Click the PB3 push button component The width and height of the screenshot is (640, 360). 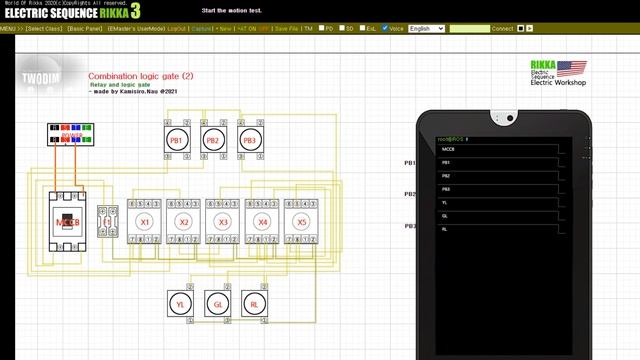click(x=250, y=140)
